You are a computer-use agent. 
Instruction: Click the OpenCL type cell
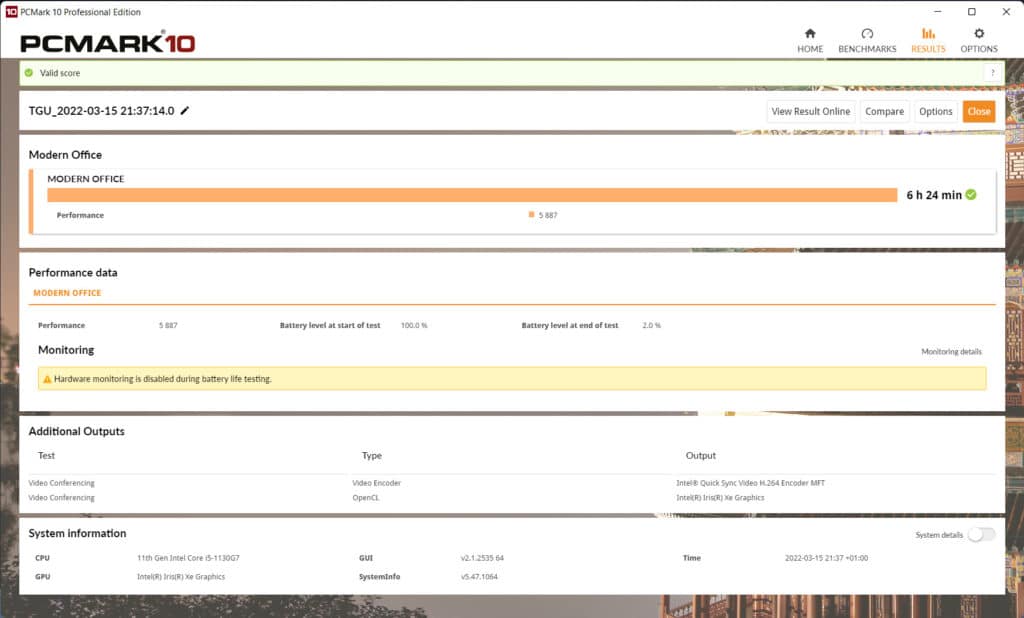click(366, 497)
